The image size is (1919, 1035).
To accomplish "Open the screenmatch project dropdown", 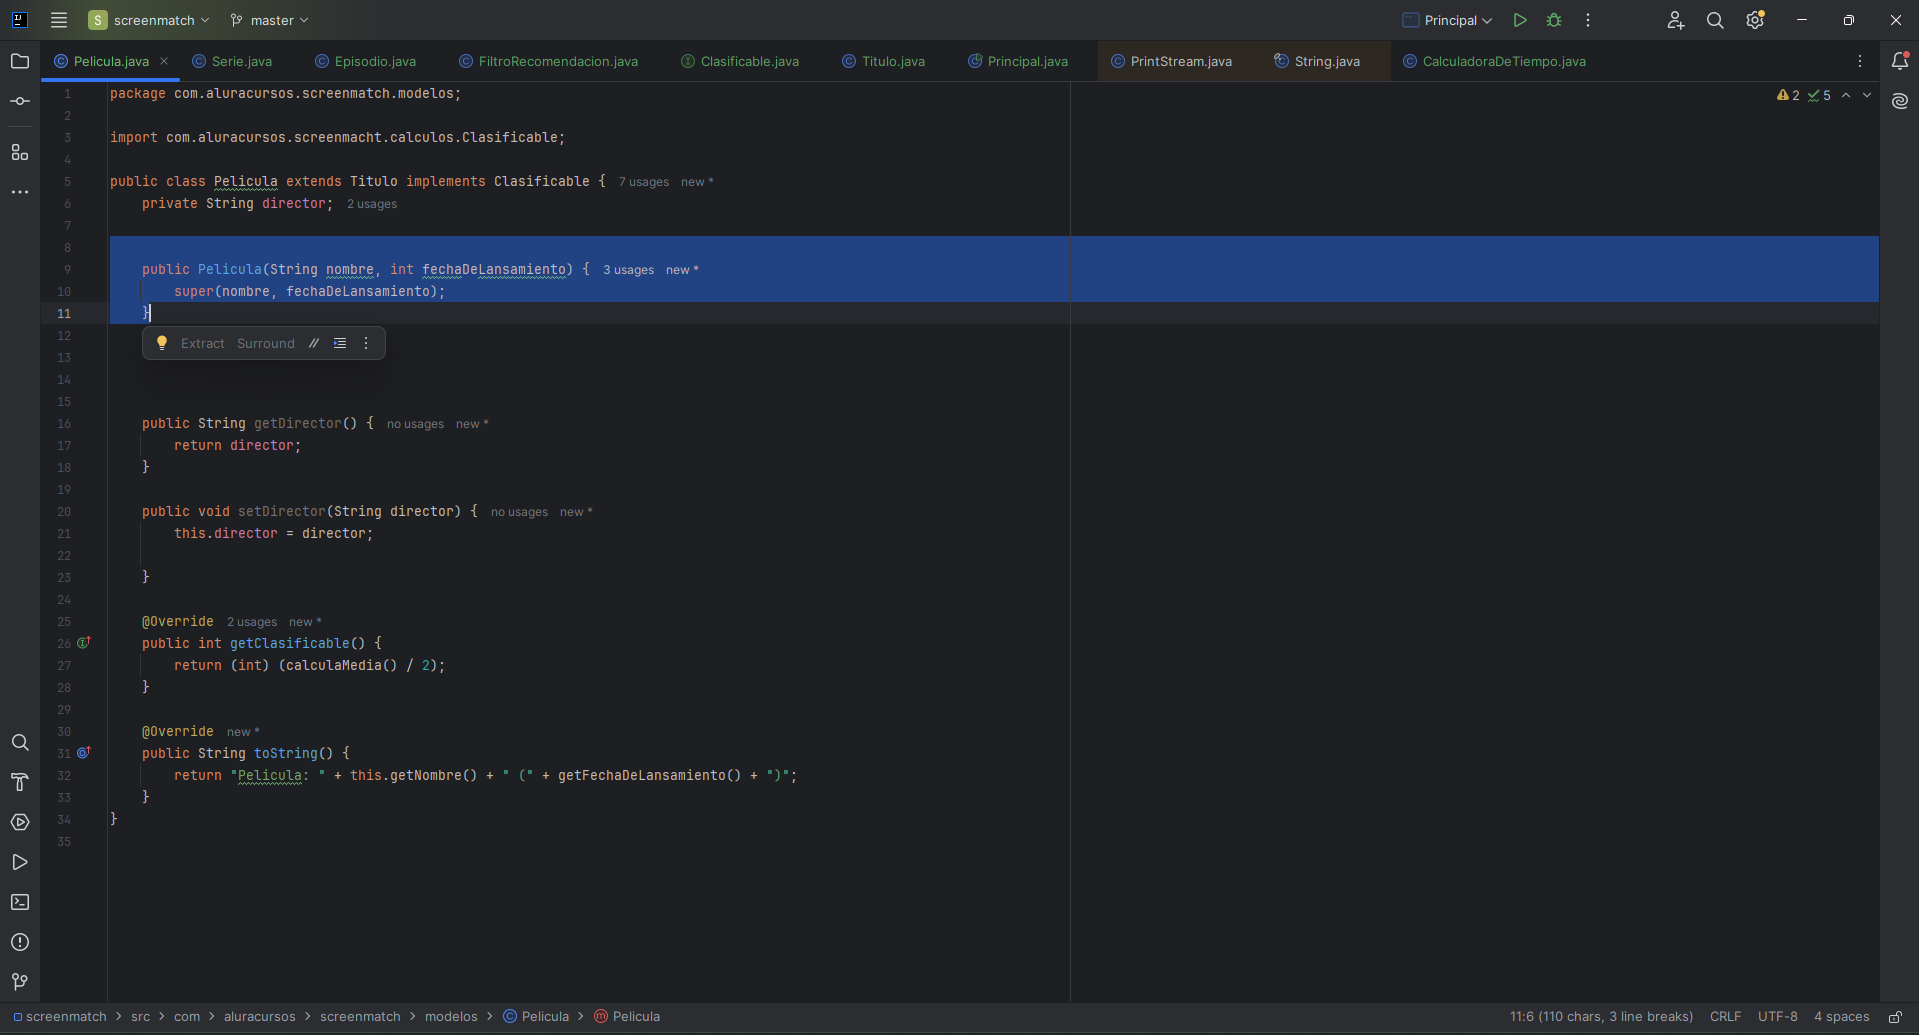I will coord(149,20).
